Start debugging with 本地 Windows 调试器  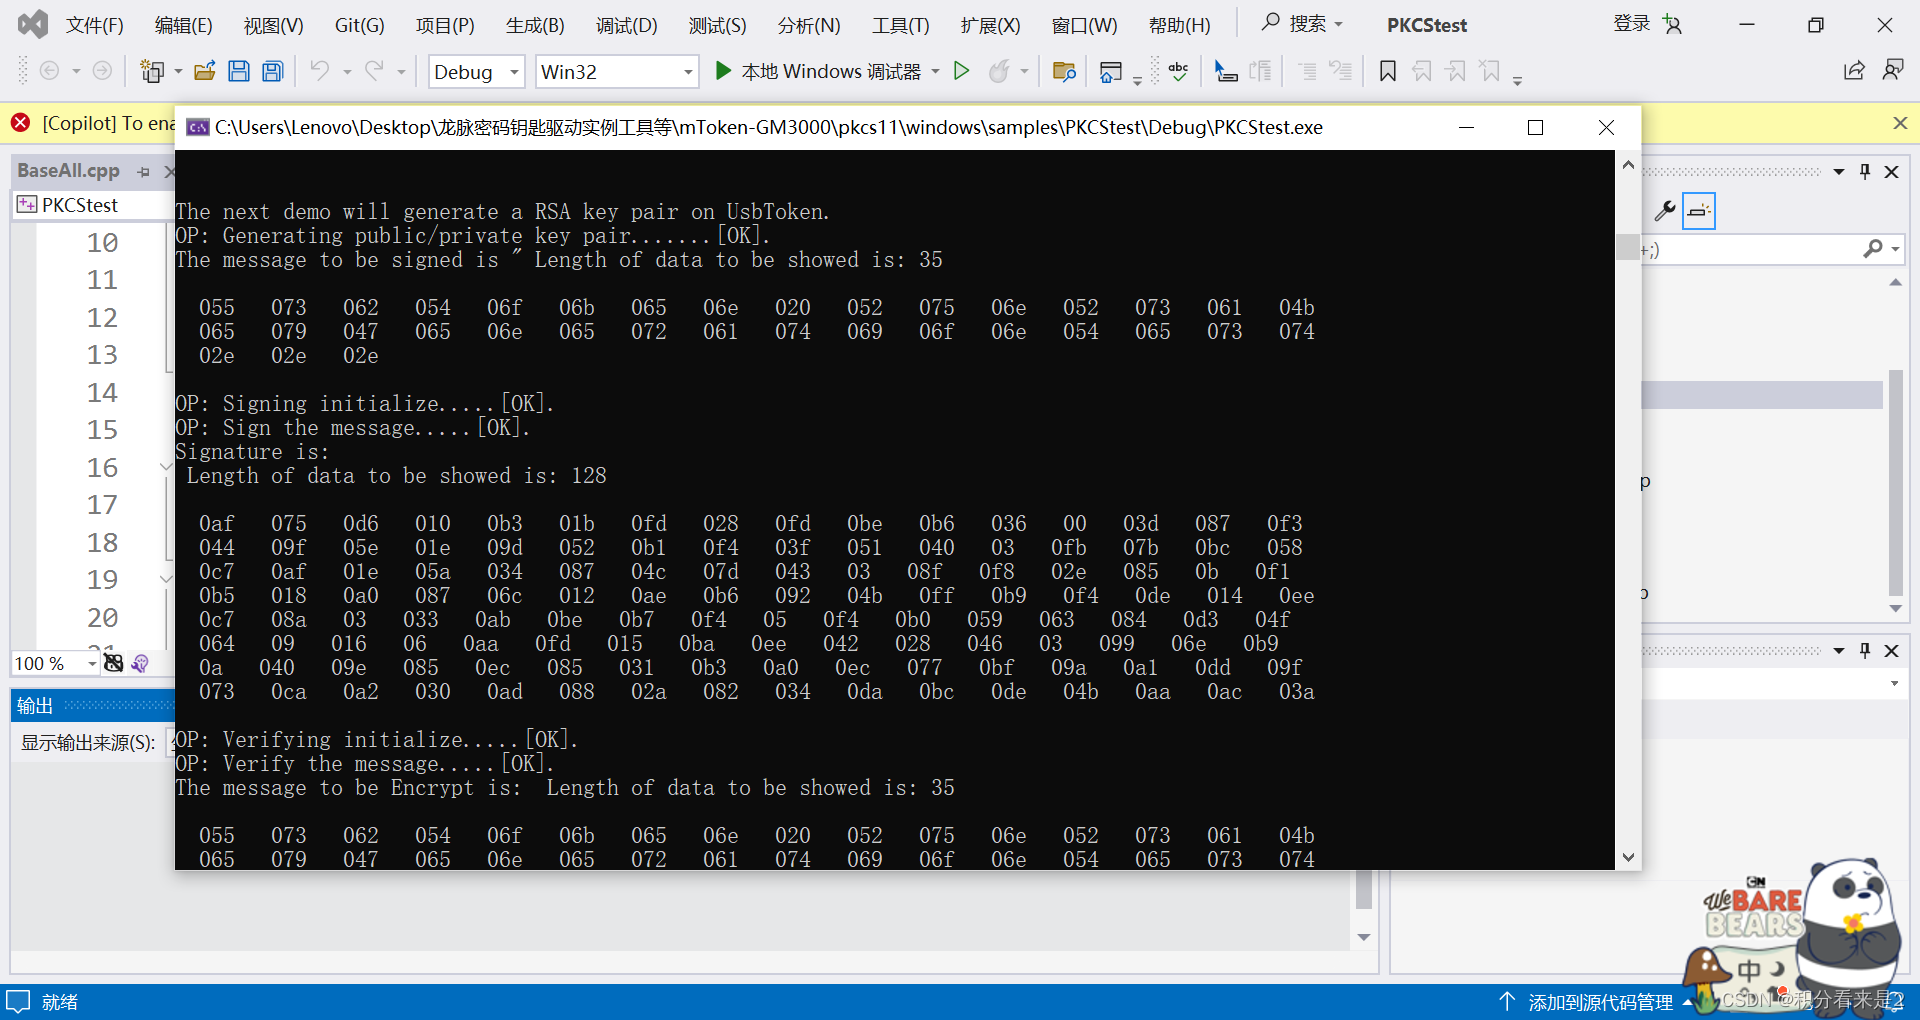pyautogui.click(x=818, y=71)
